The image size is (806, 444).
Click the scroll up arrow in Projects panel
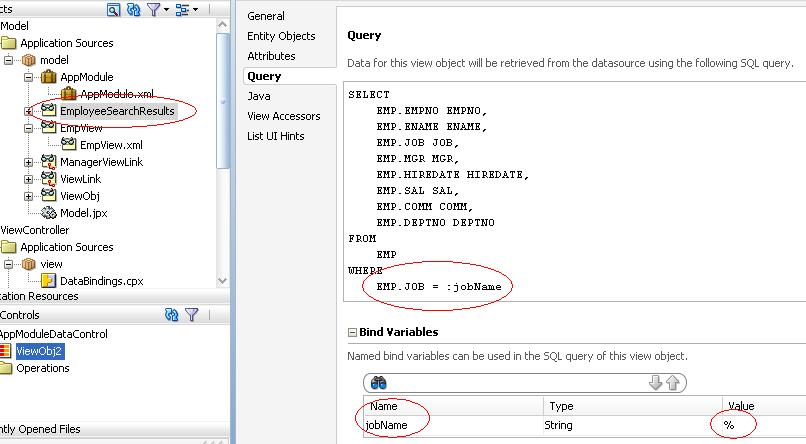point(223,24)
